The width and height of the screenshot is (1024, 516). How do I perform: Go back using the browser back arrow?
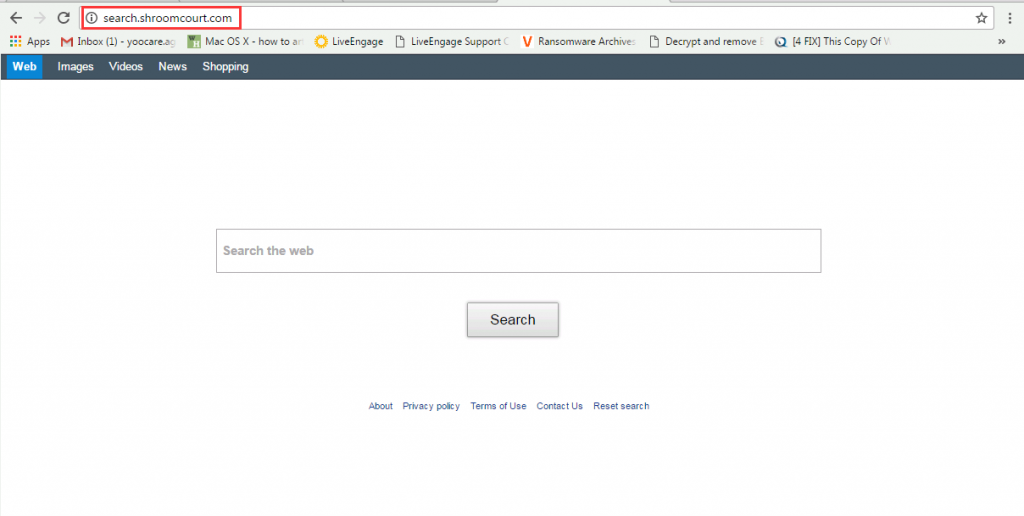click(x=16, y=18)
